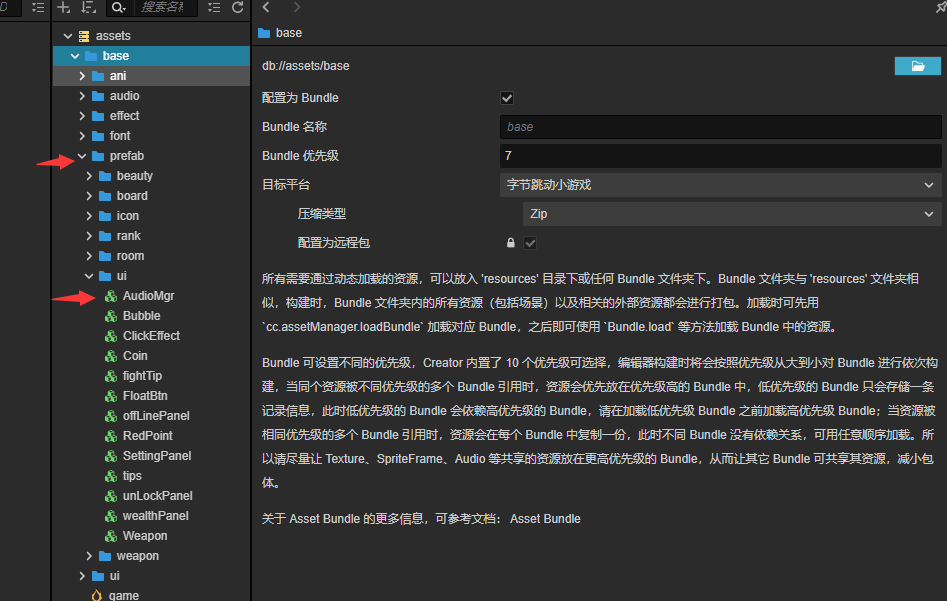Click the fightTip prefab icon
This screenshot has width=947, height=601.
click(111, 376)
